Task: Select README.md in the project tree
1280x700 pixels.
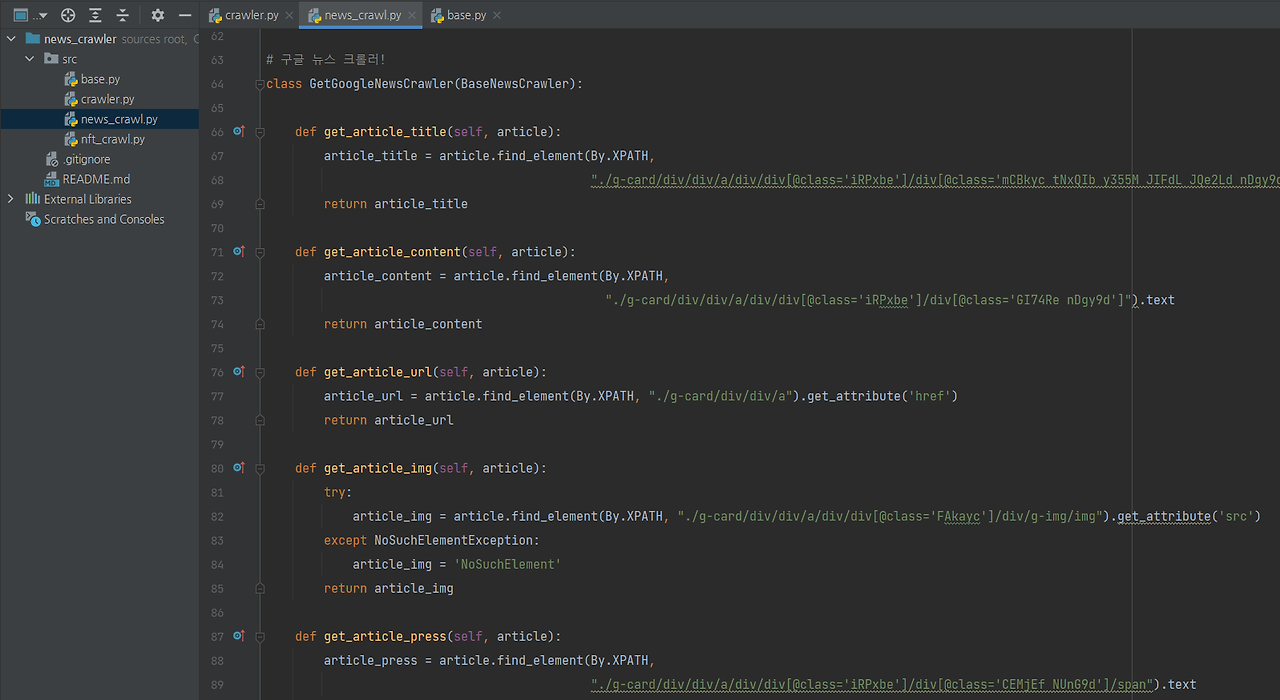Action: (x=96, y=179)
